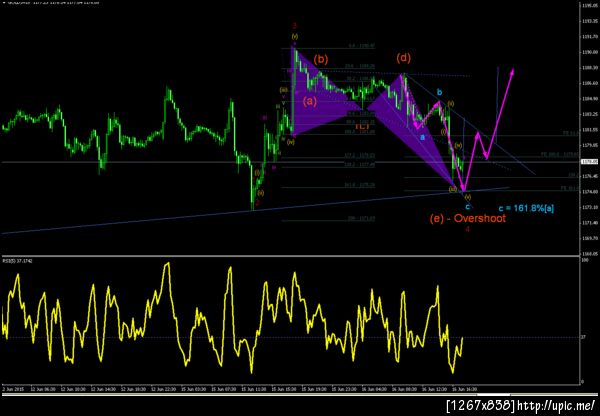Click the red '3' label above the peak
Image resolution: width=600 pixels, height=416 pixels.
(x=295, y=26)
